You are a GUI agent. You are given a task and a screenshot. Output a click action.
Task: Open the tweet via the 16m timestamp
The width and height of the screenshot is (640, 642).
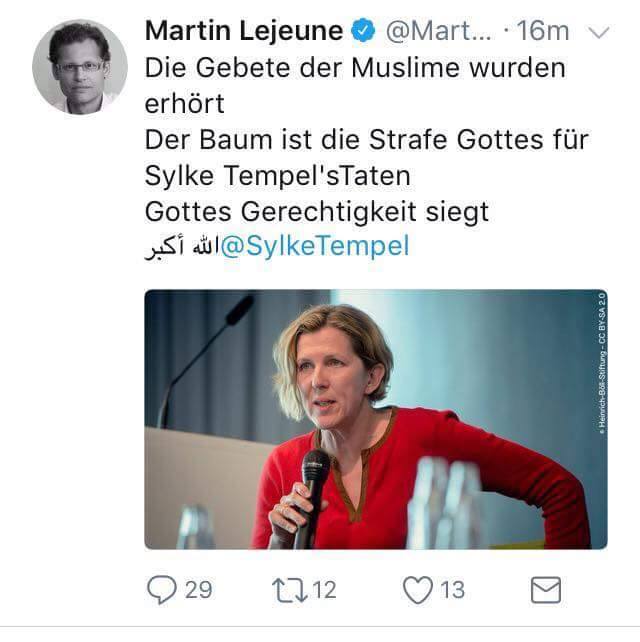[543, 31]
